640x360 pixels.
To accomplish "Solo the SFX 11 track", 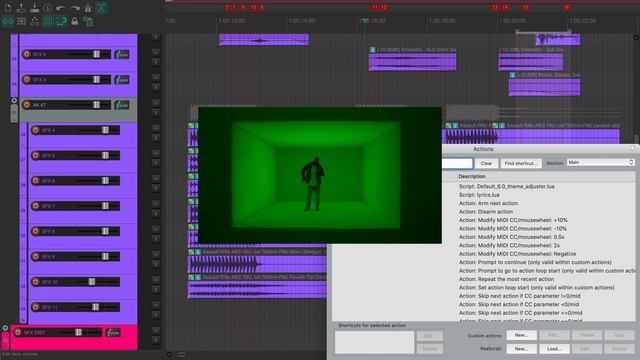I will tap(156, 315).
